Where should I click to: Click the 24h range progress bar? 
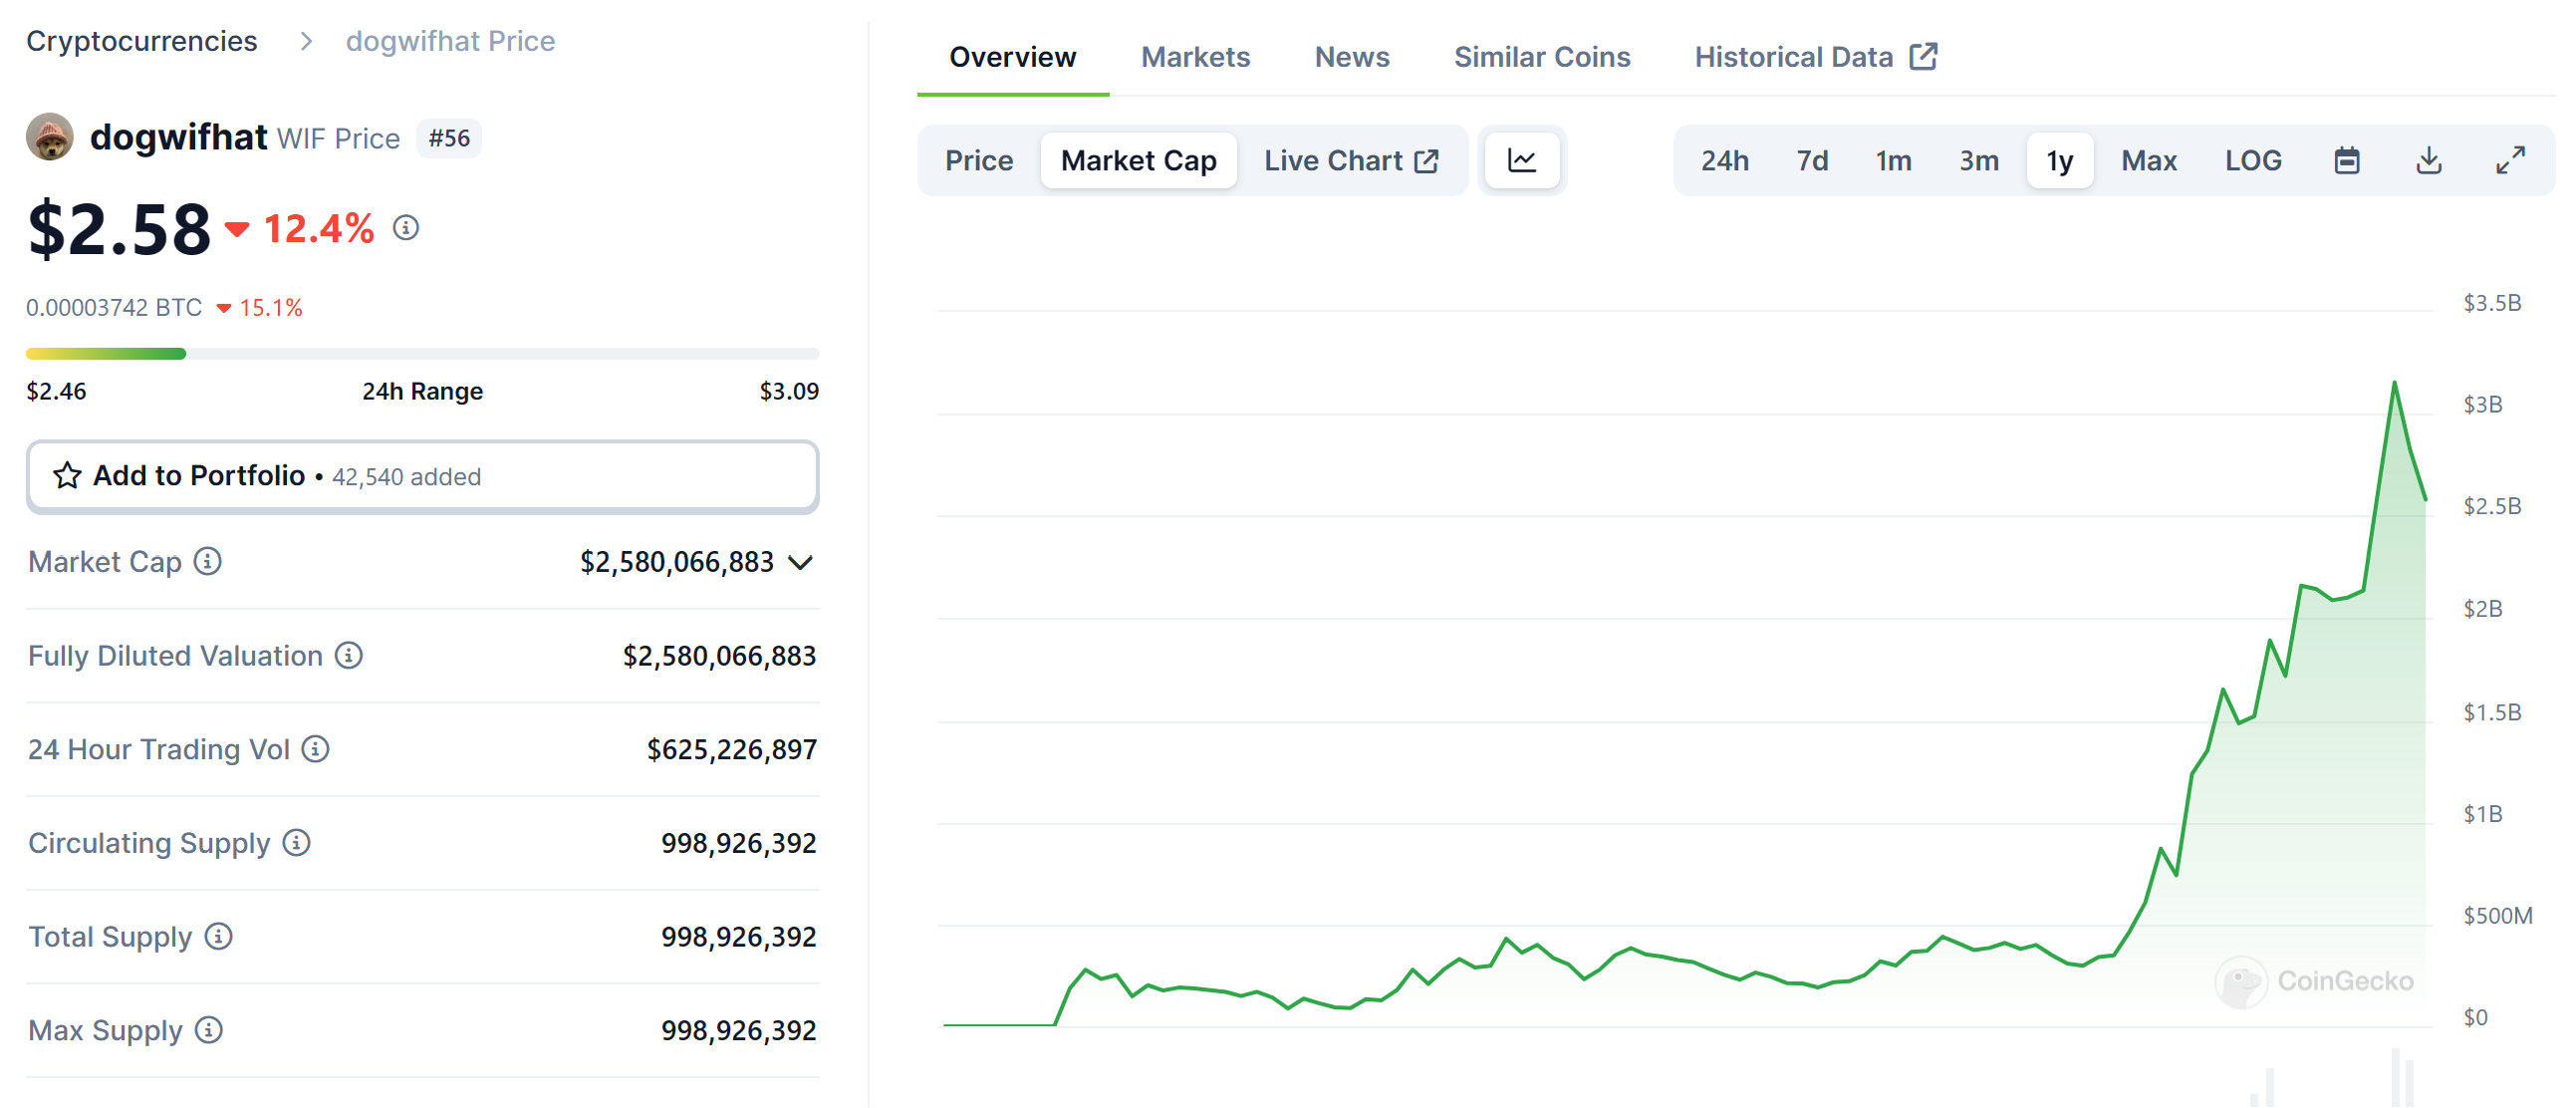pos(423,353)
